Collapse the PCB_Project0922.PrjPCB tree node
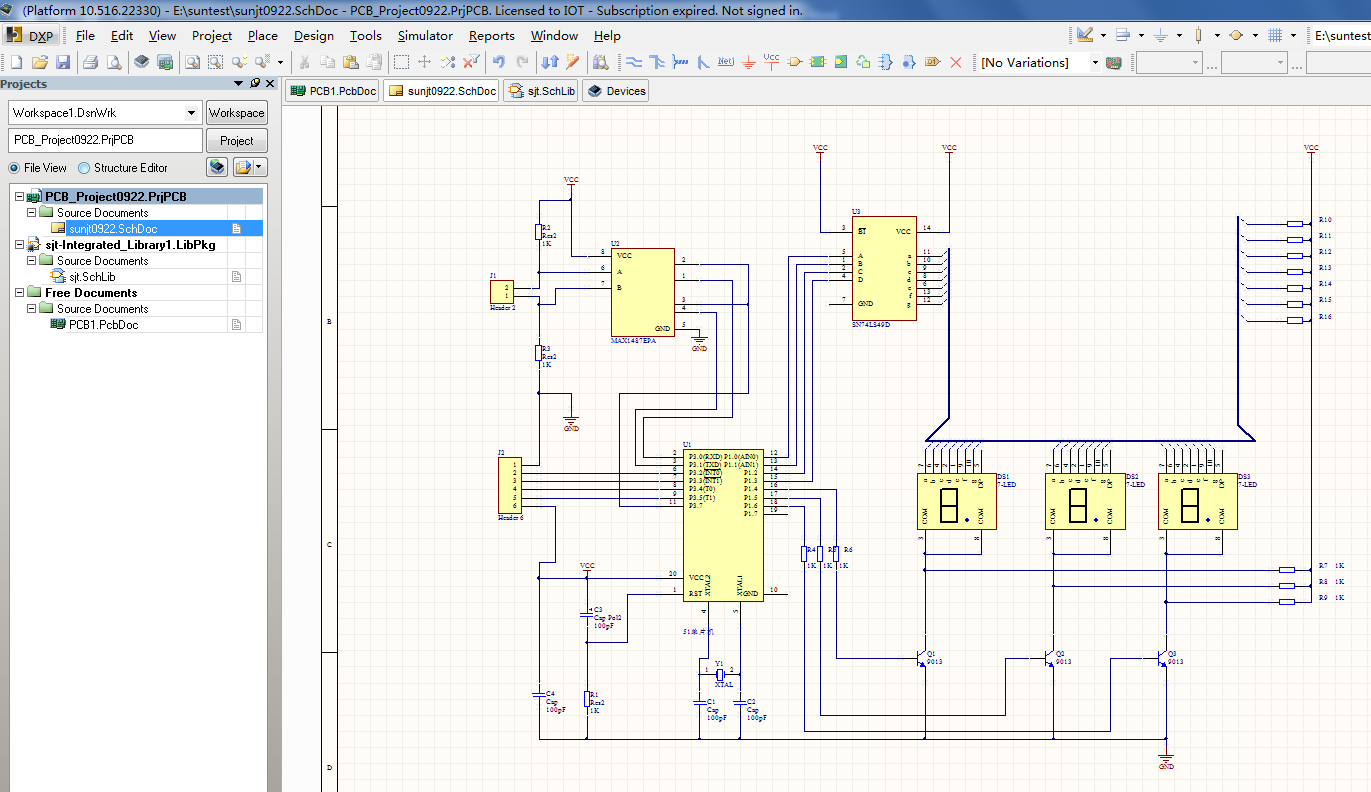This screenshot has height=792, width=1371. [x=19, y=197]
